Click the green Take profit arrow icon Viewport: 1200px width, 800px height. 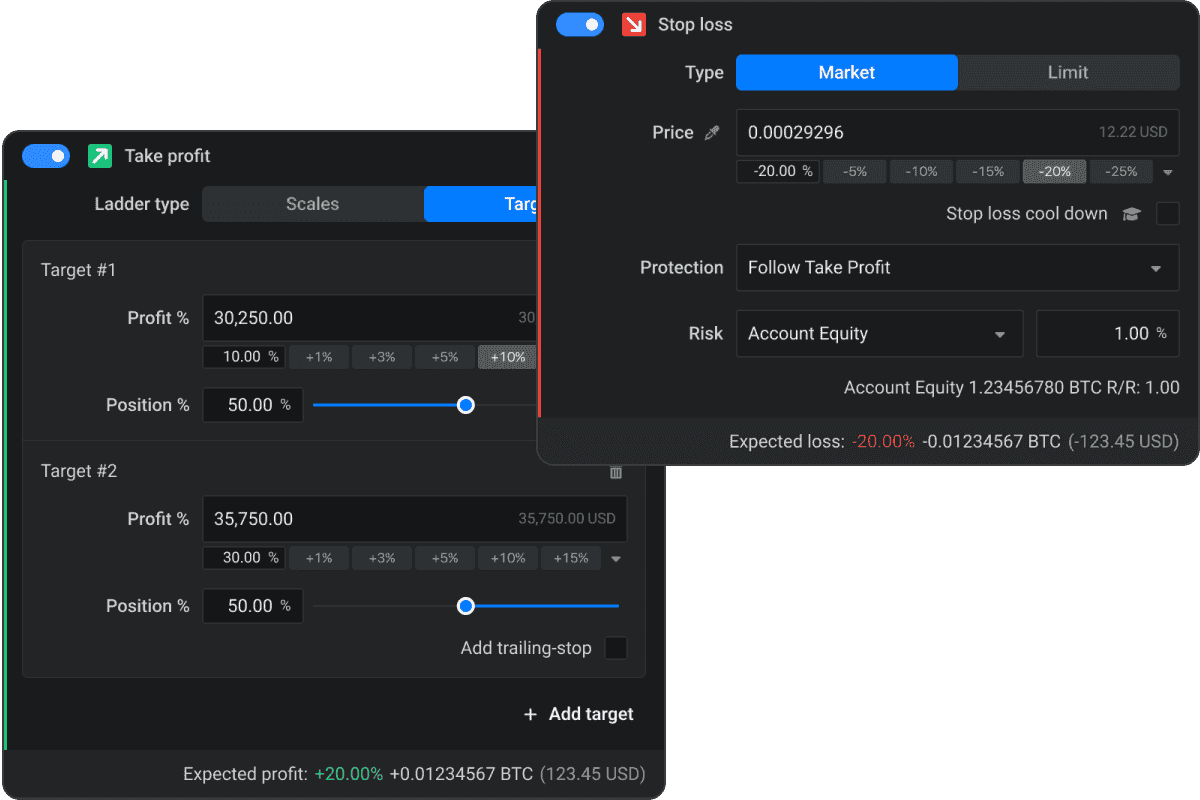(100, 156)
